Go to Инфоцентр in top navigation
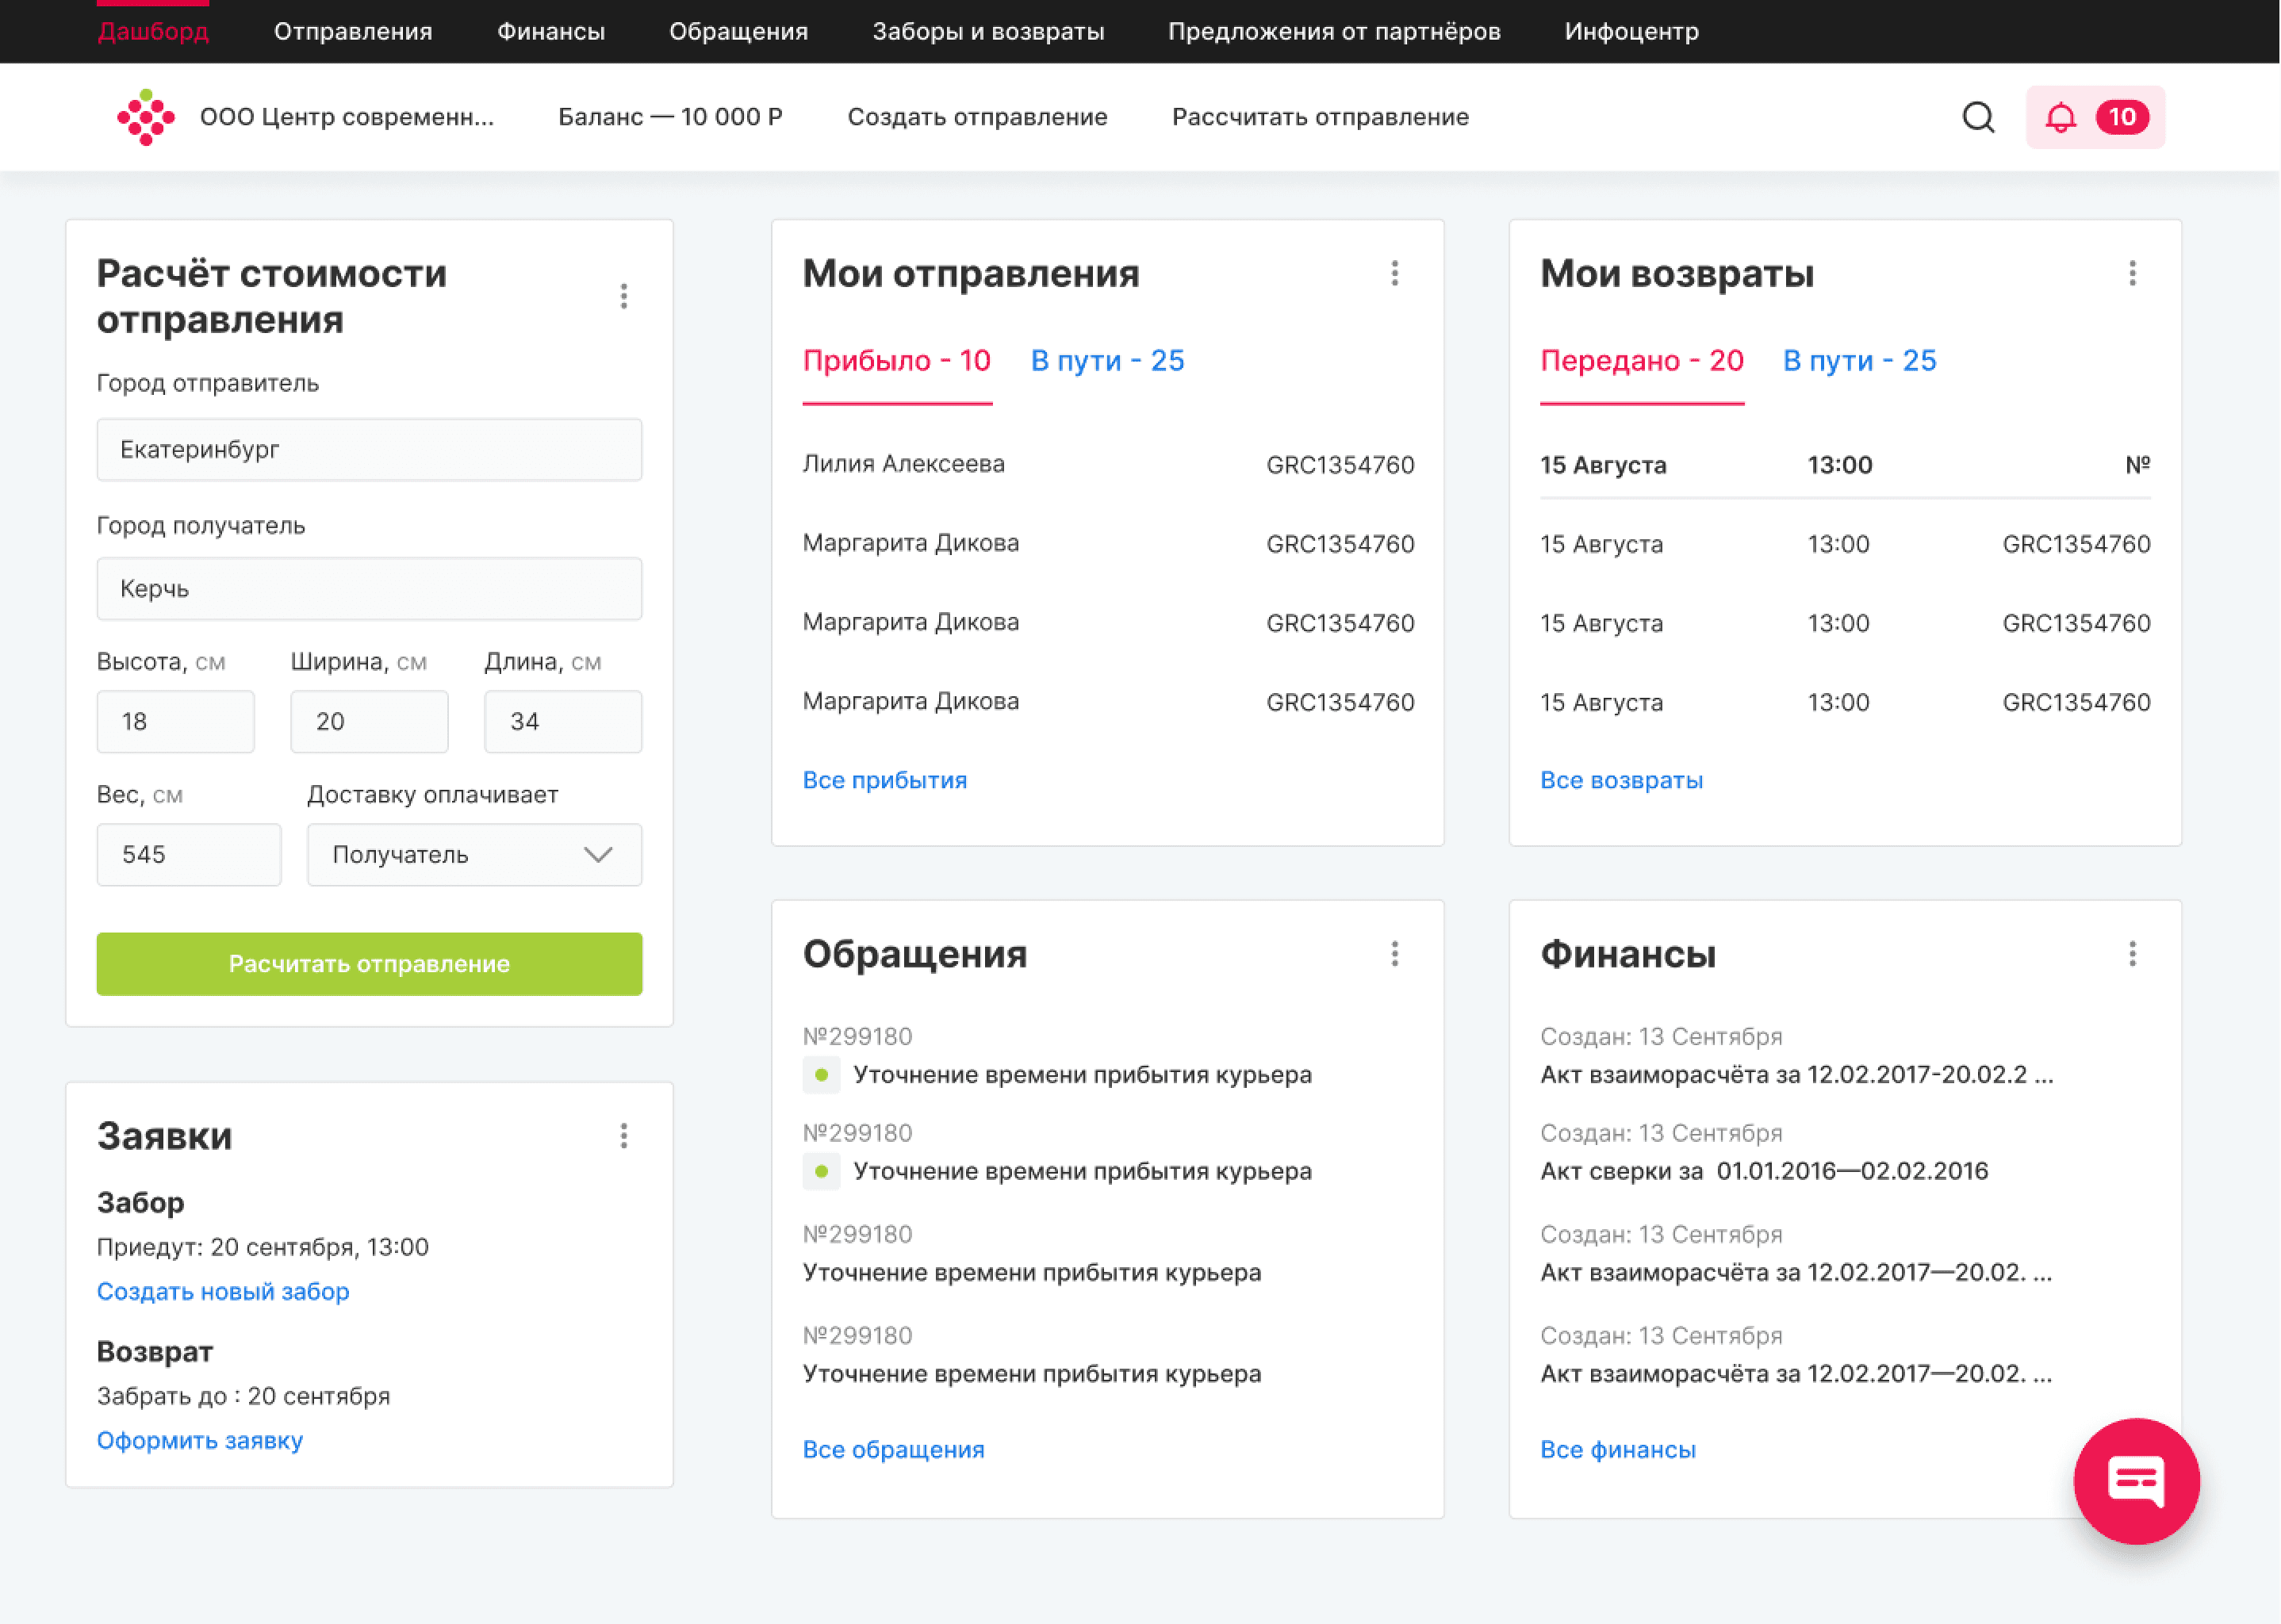This screenshot has width=2281, height=1624. (x=1631, y=31)
